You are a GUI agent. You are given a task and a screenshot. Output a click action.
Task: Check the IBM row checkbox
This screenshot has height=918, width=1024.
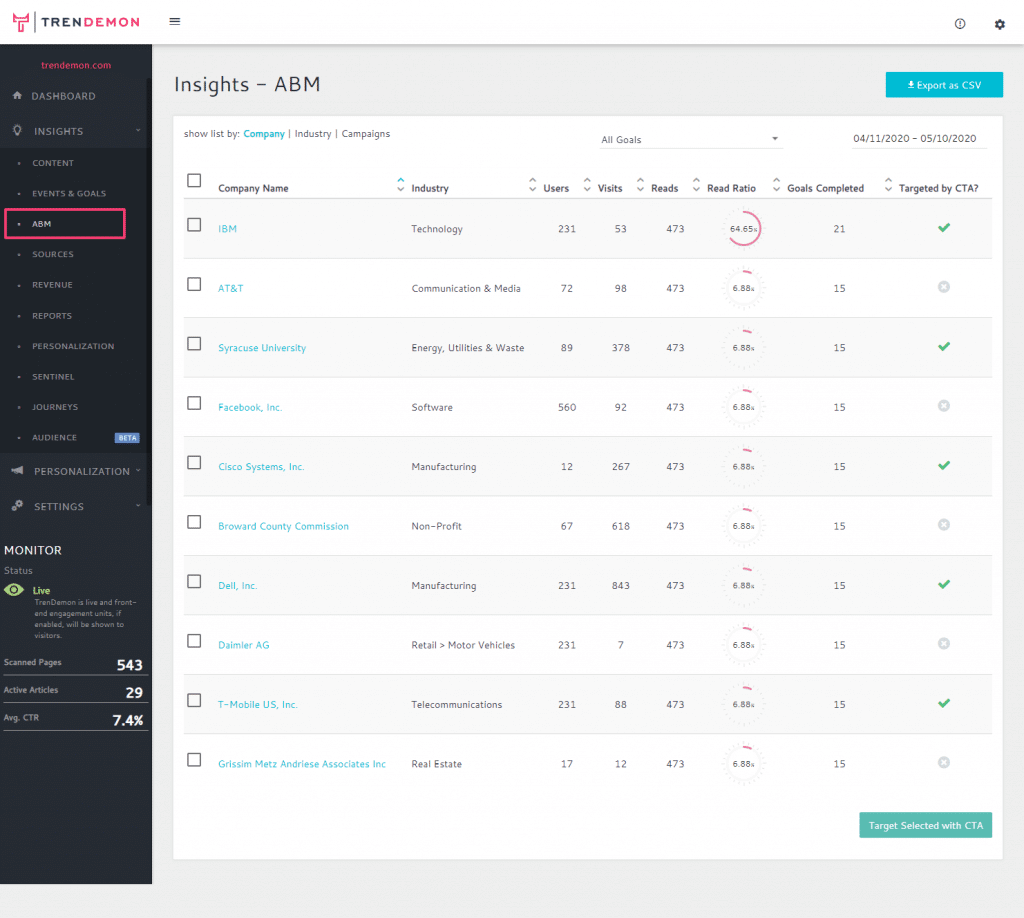click(194, 225)
